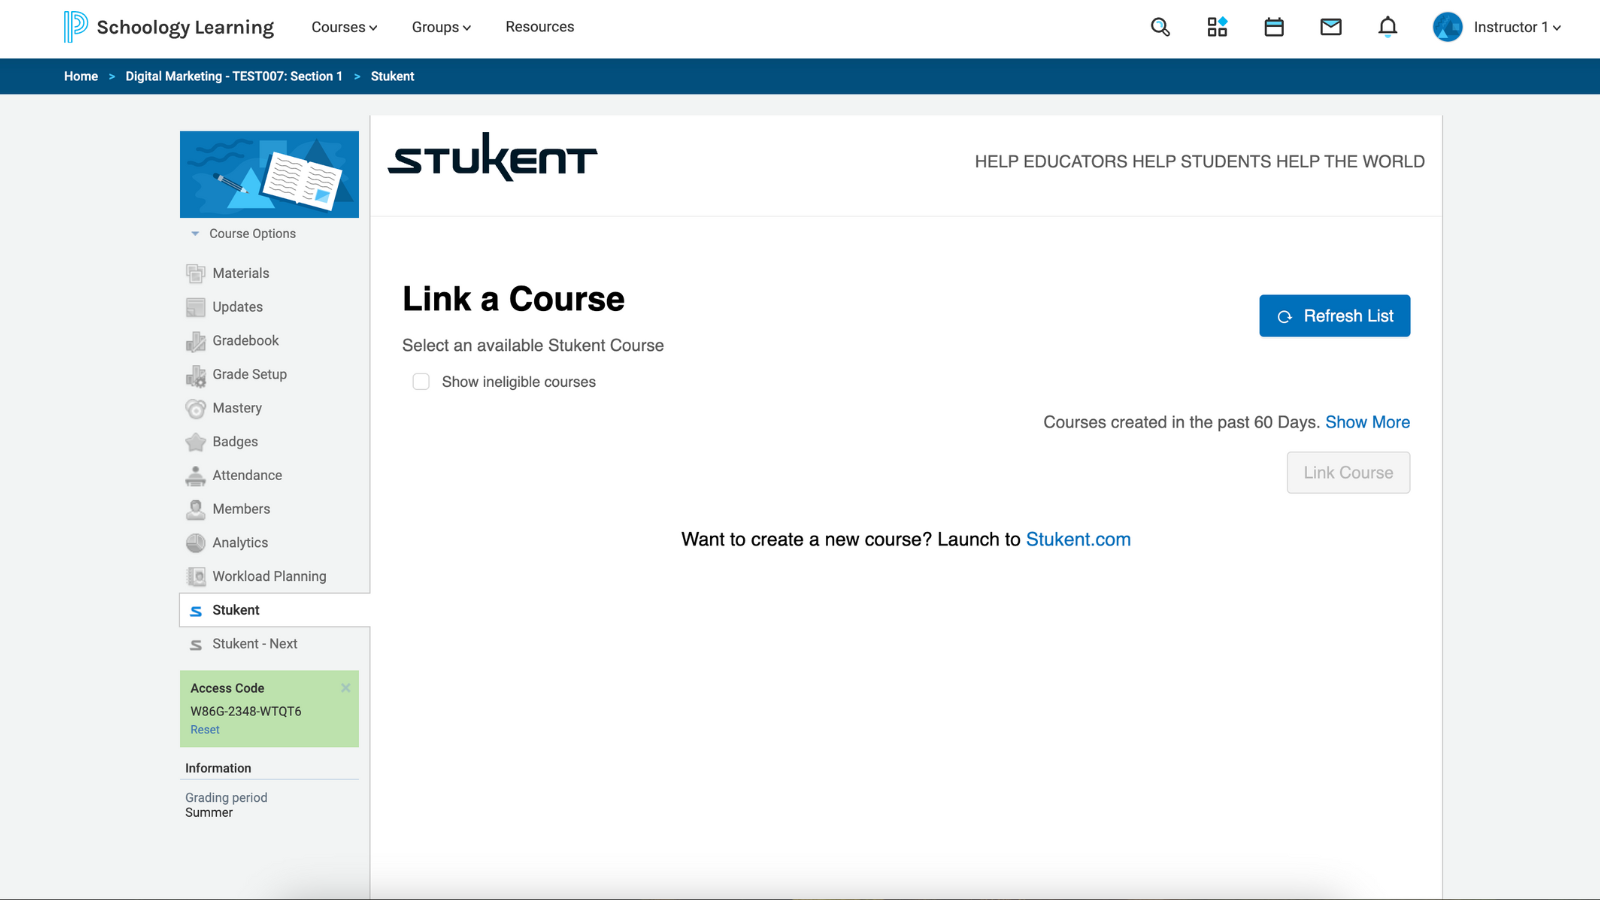
Task: Click the Stukent logo in the header
Action: point(492,157)
